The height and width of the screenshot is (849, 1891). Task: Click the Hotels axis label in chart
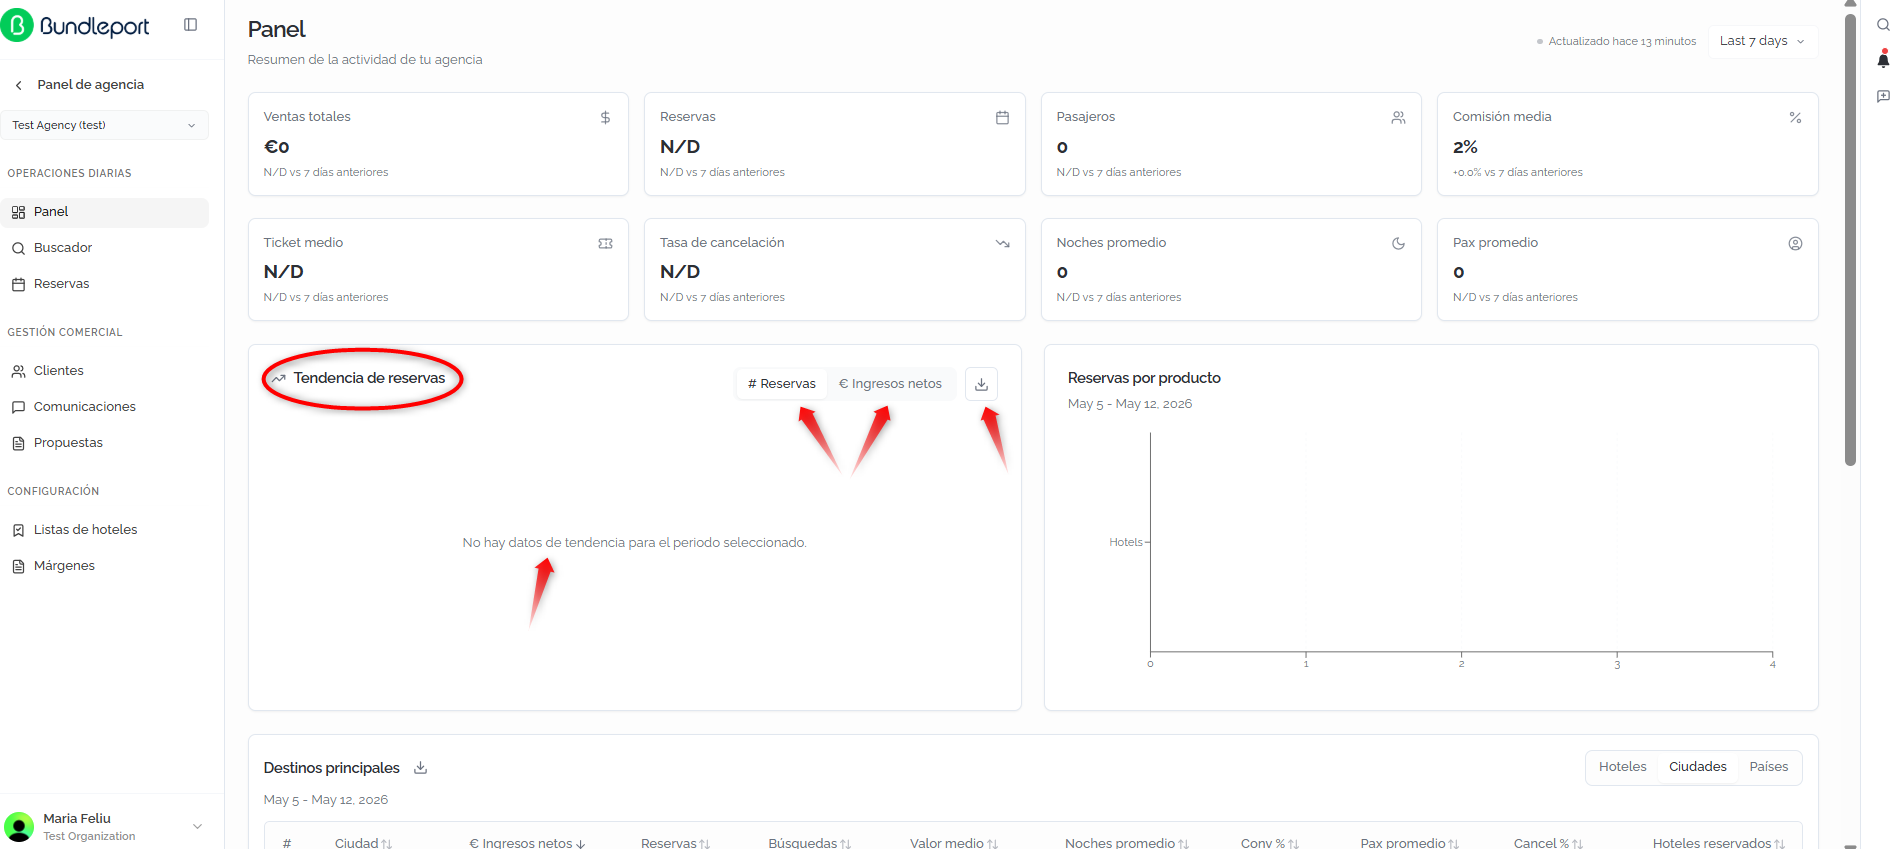click(1125, 542)
